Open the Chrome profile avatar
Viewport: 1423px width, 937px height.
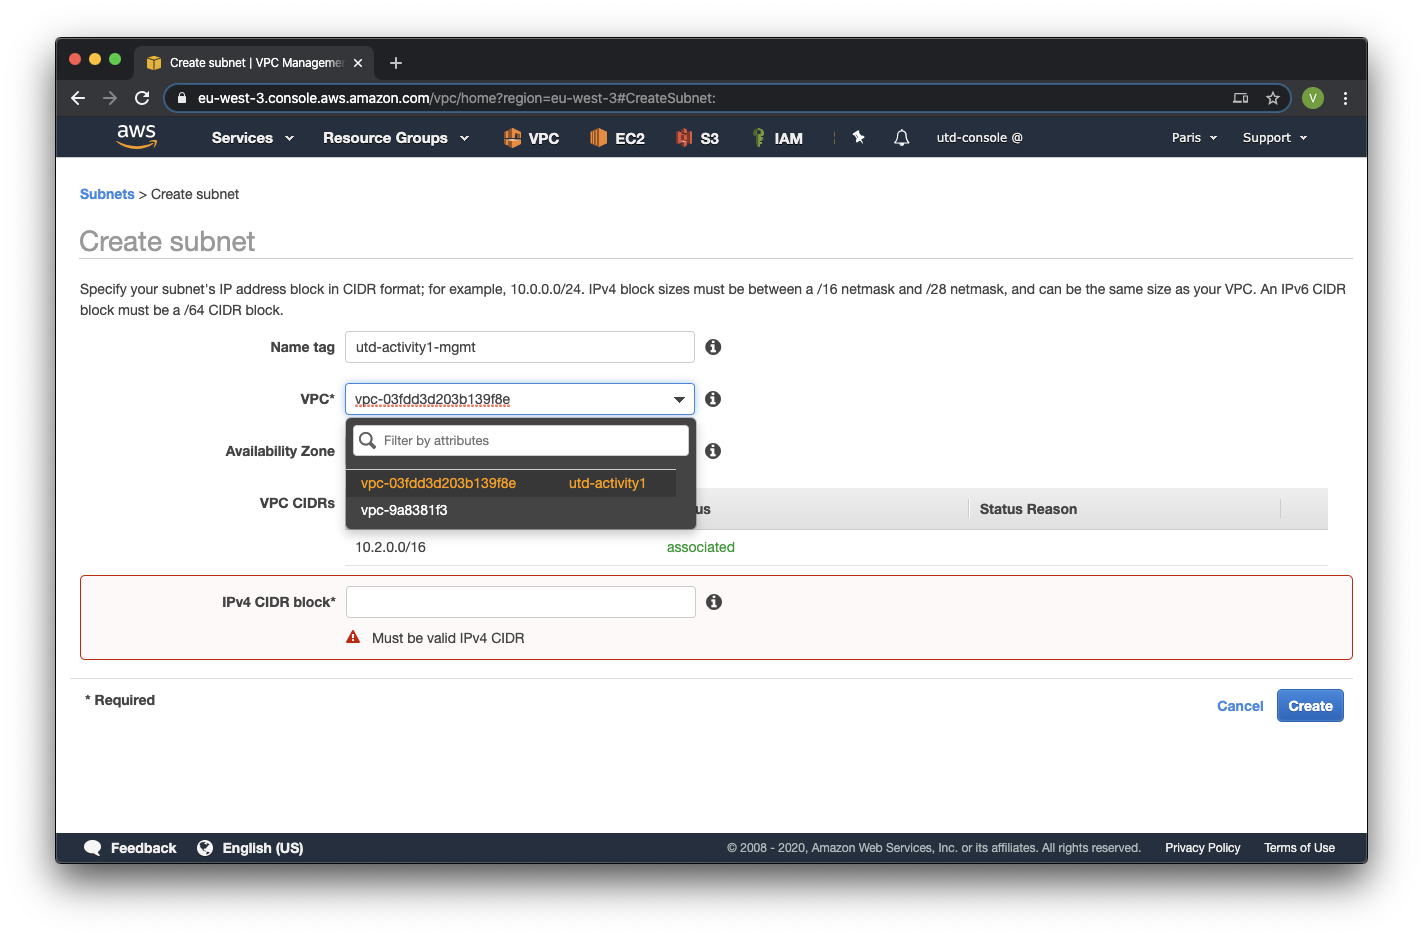(x=1313, y=98)
